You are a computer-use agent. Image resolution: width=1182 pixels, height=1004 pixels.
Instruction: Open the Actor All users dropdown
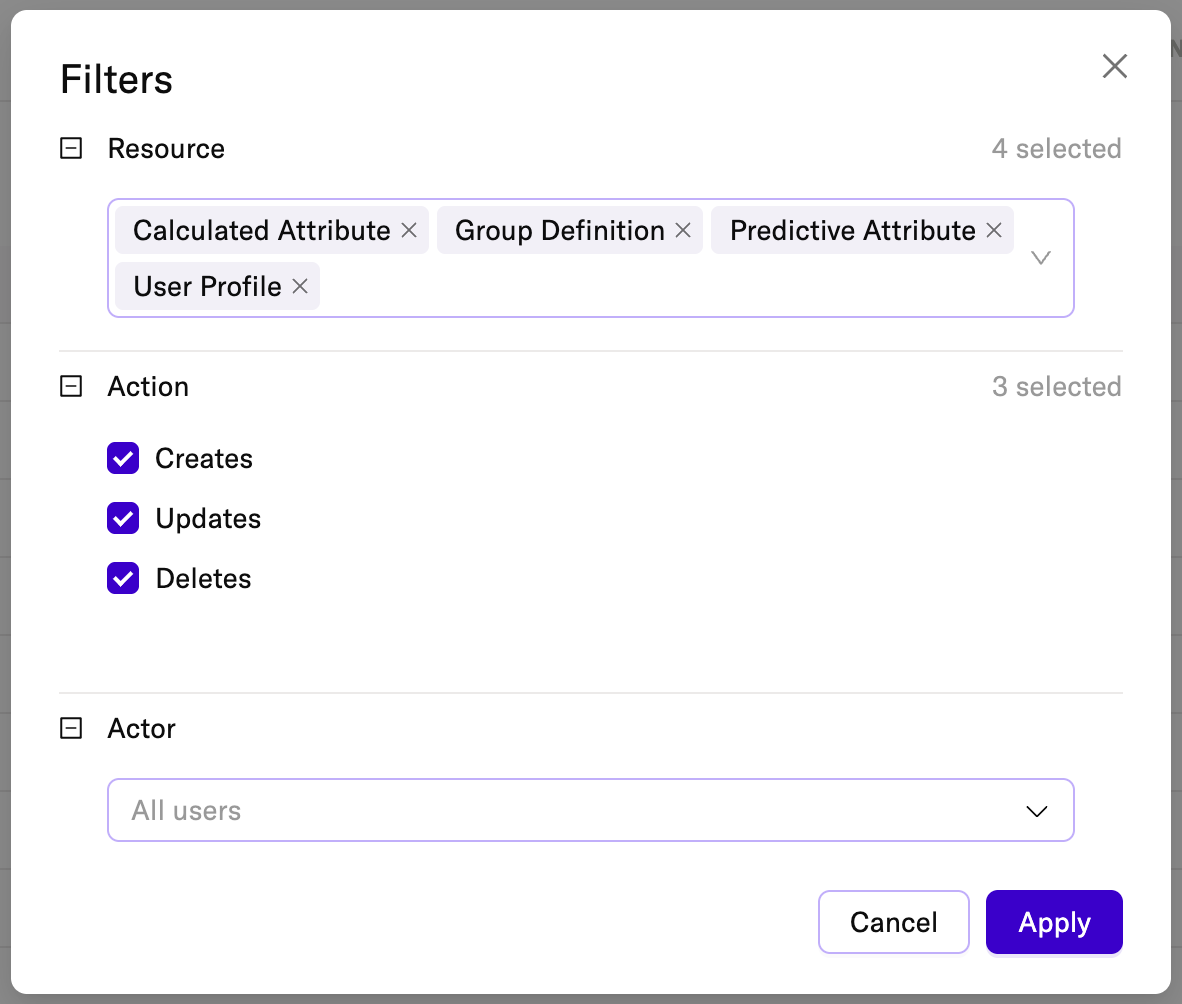[560, 810]
